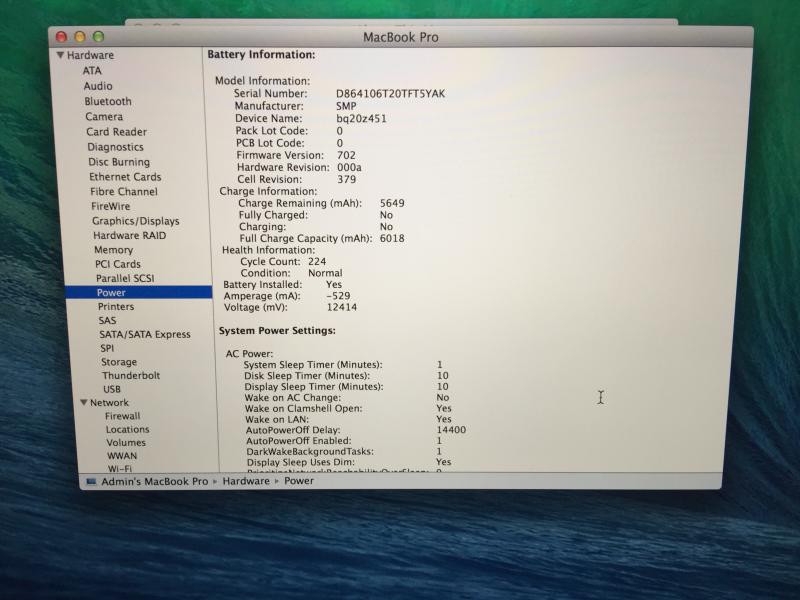Click Hardware in the bottom path bar

246,481
